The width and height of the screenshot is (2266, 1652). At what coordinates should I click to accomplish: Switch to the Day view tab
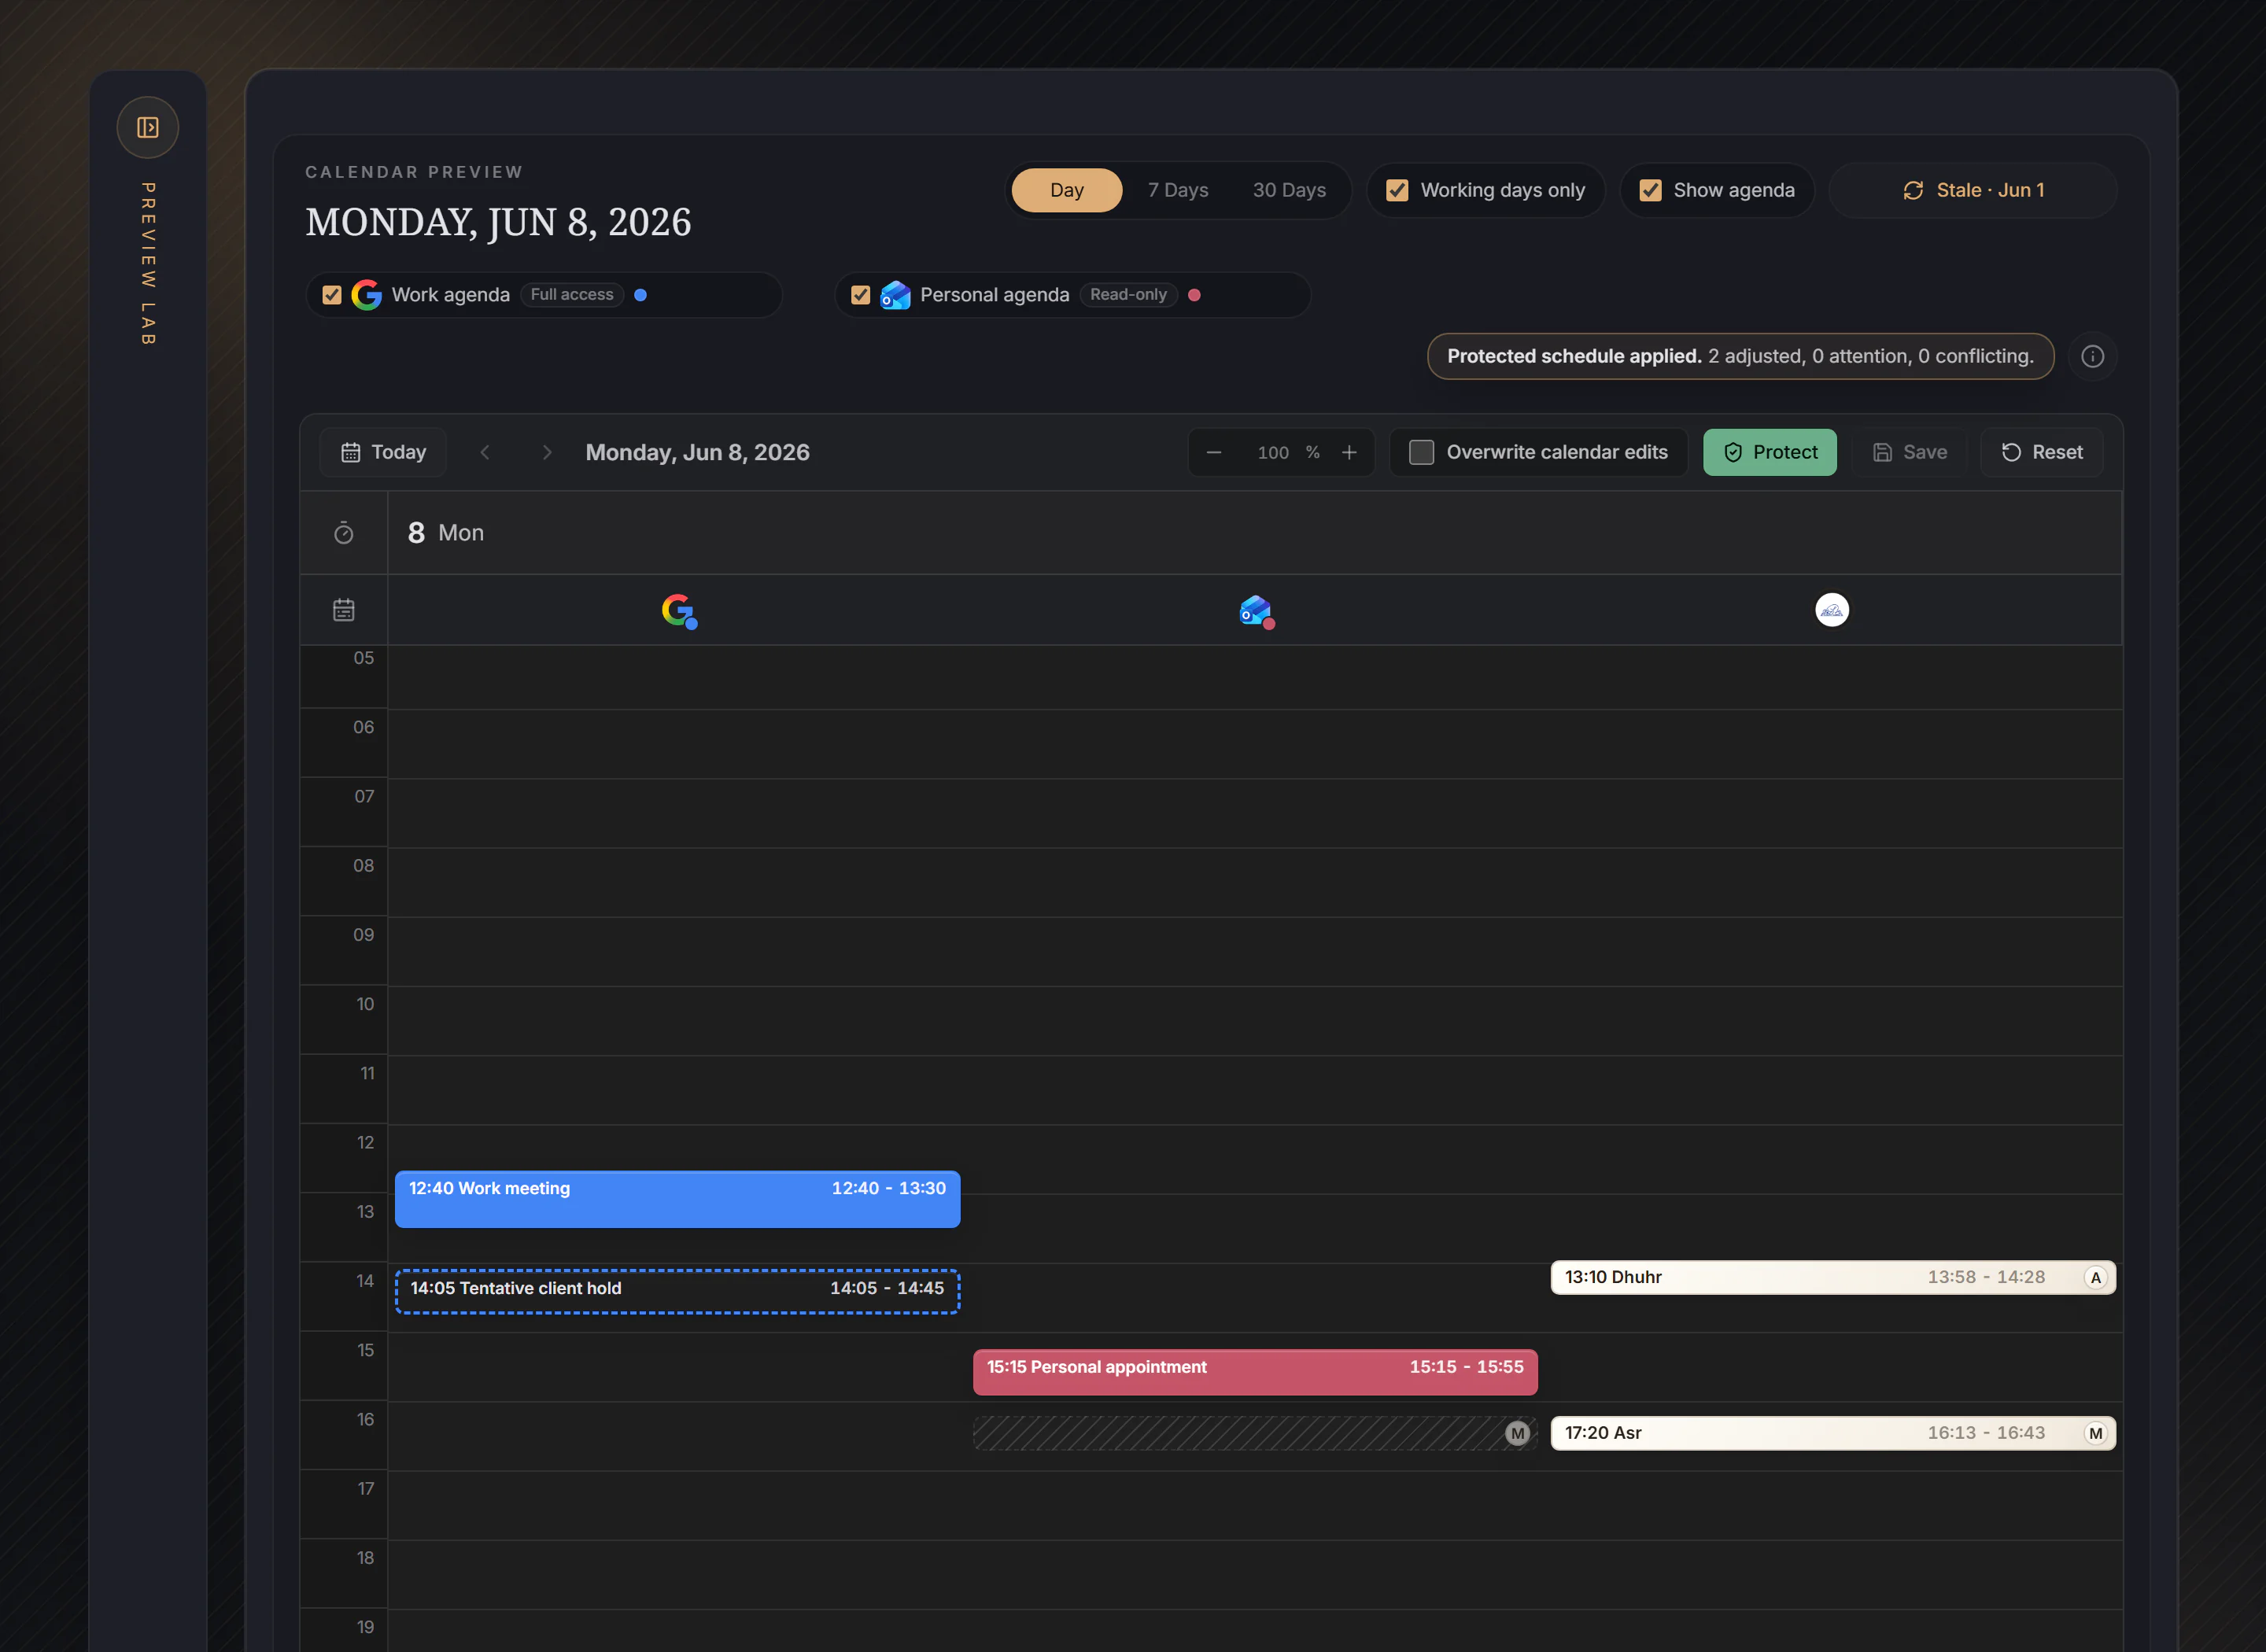coord(1066,190)
